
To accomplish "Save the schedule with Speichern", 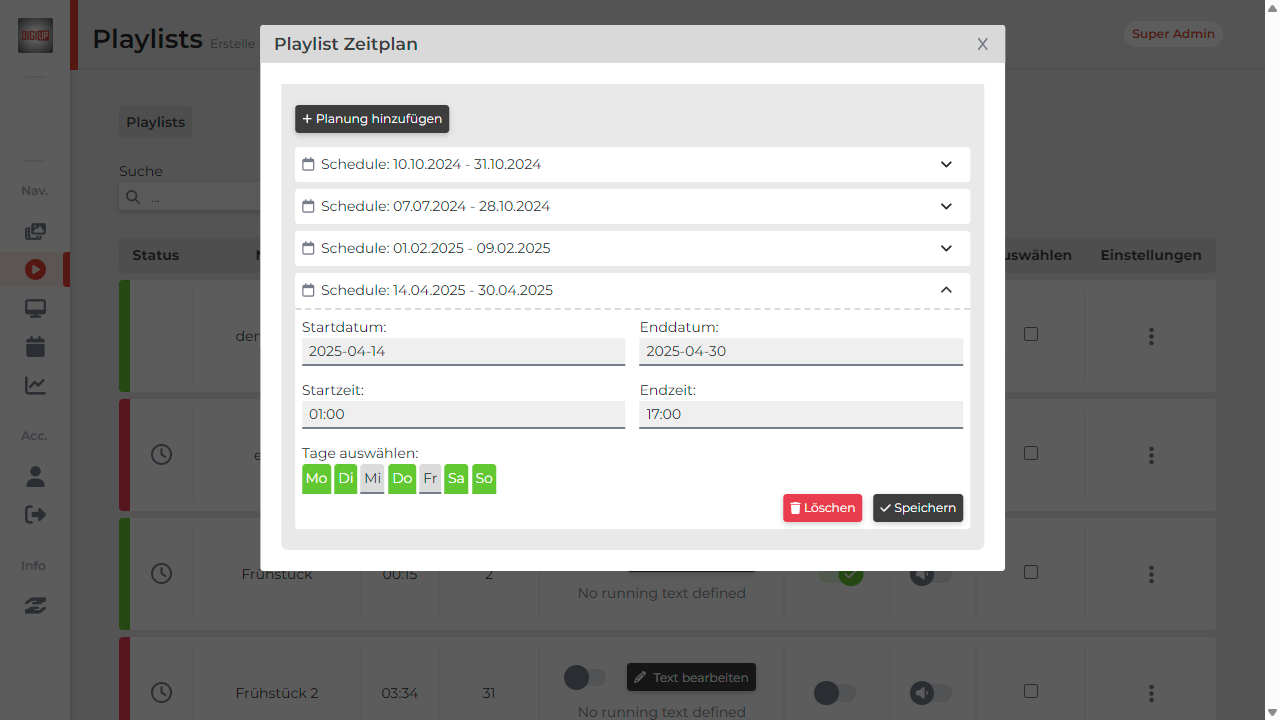I will point(917,508).
